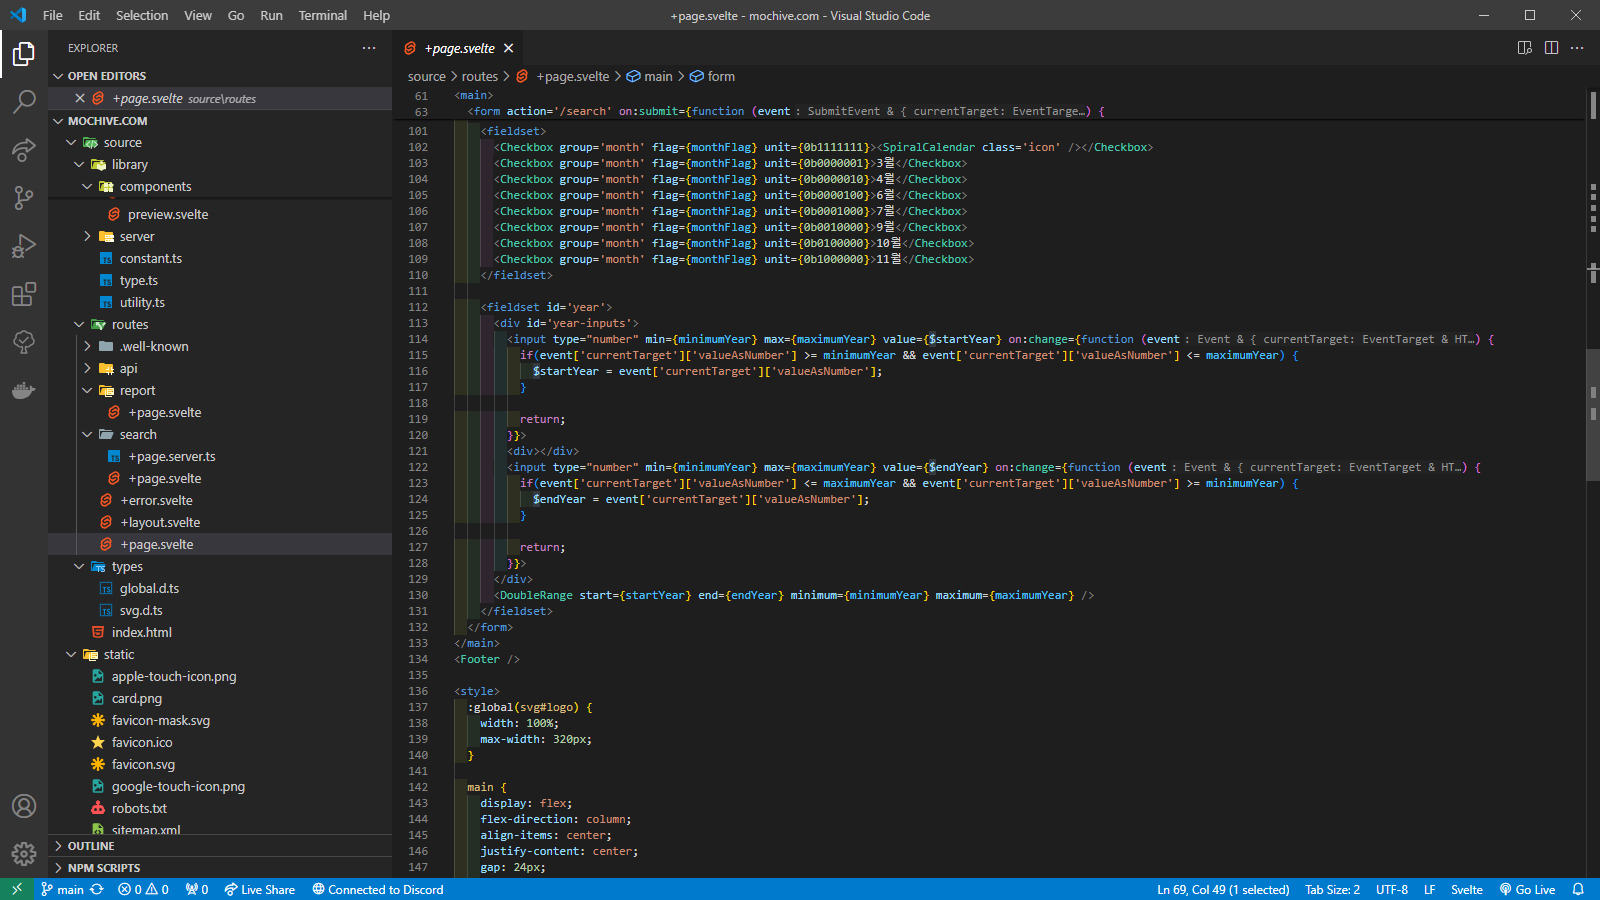Toggle Go Live server in status bar
1600x900 pixels.
coord(1527,889)
